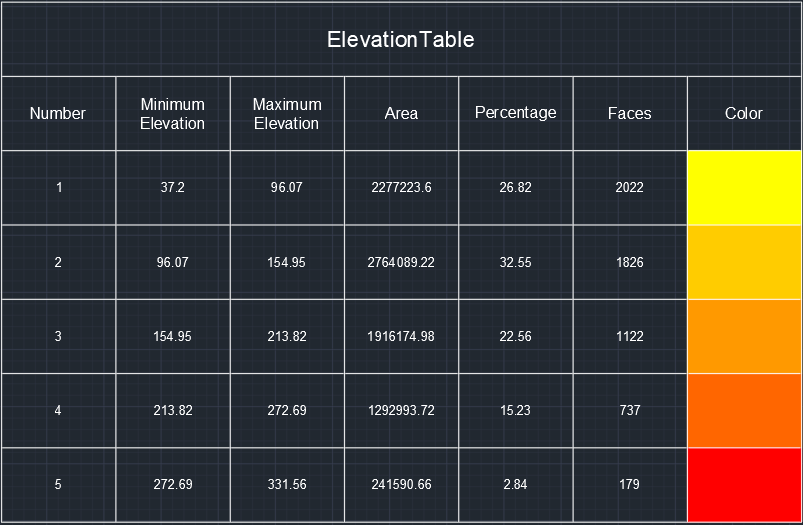Select the percentage value 32.55
This screenshot has height=525, width=803.
pos(515,262)
